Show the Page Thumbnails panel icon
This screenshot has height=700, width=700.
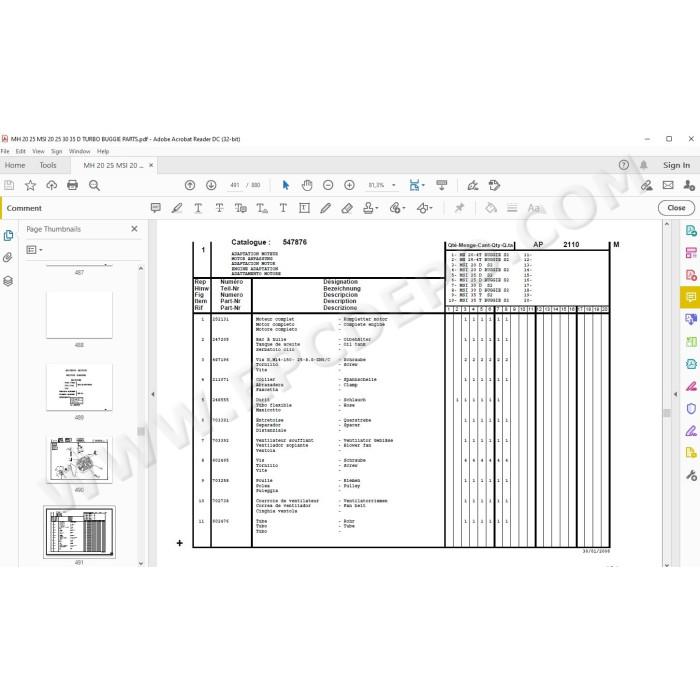[8, 235]
